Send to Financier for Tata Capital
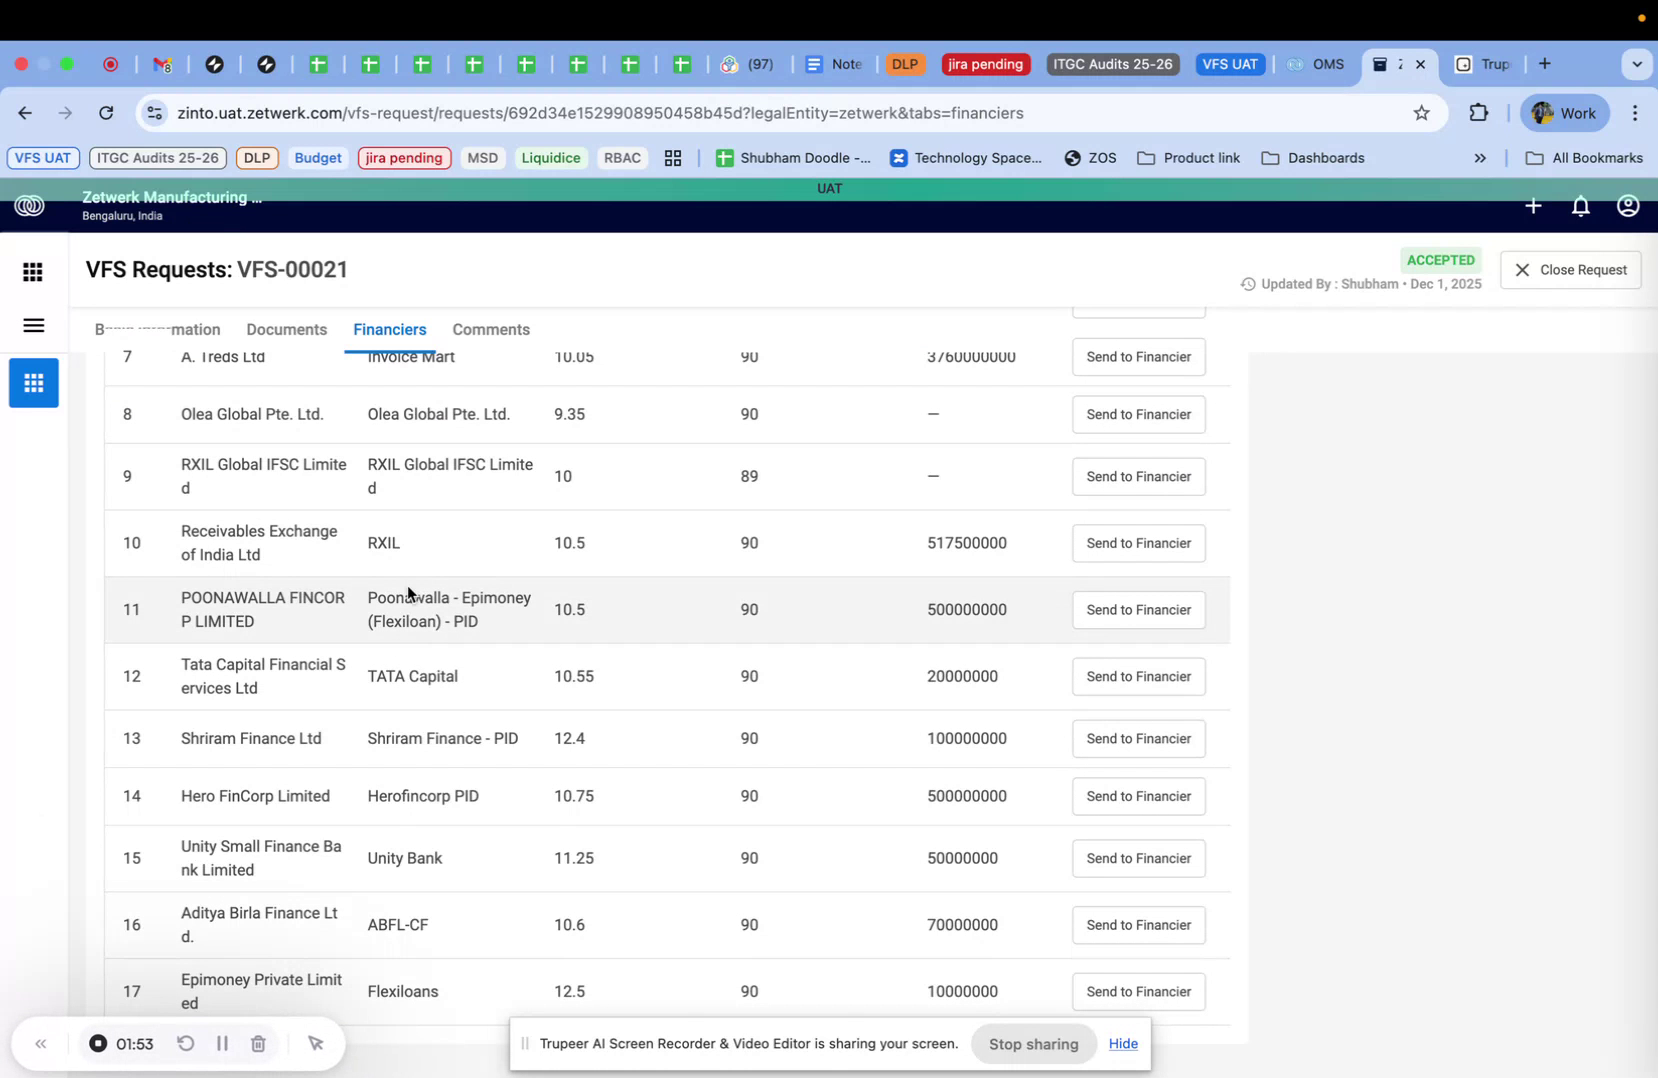The image size is (1658, 1078). point(1137,676)
